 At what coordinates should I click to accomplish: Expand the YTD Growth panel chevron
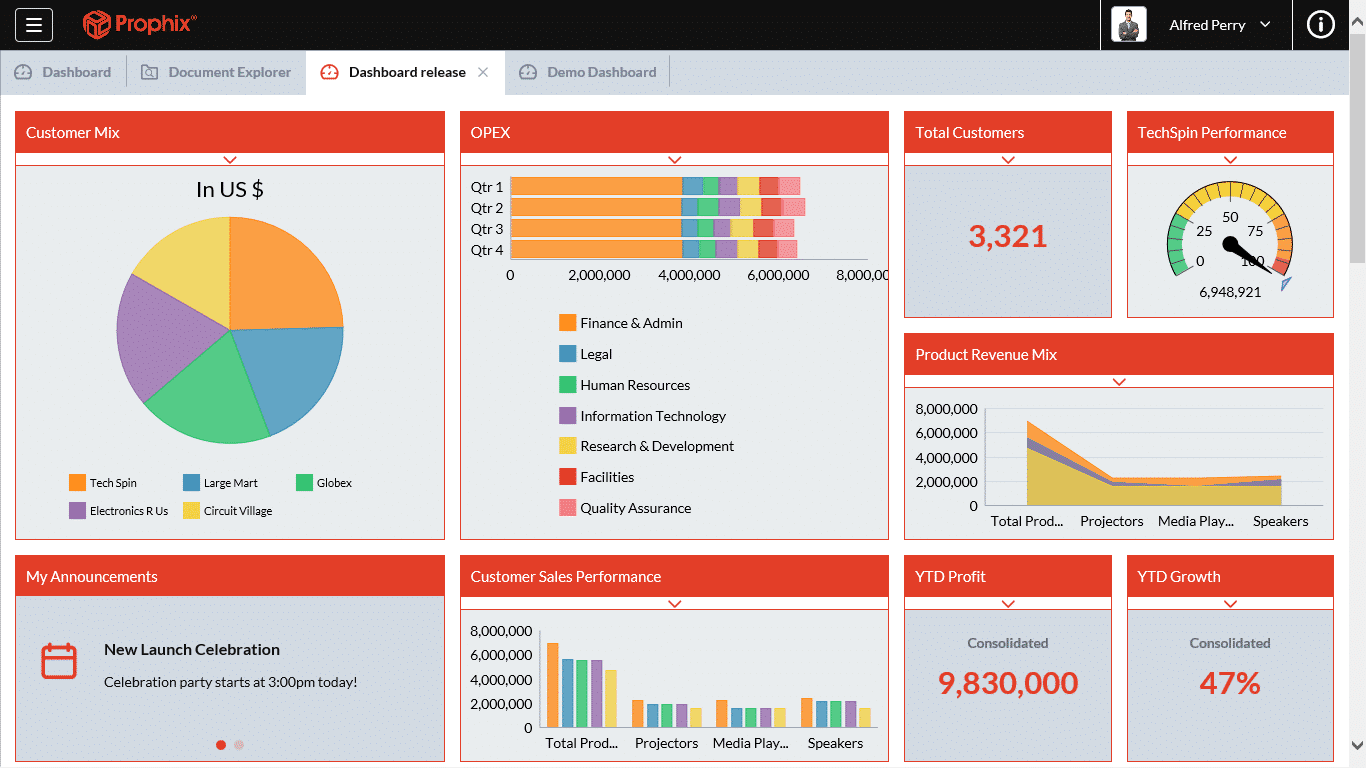click(x=1230, y=603)
